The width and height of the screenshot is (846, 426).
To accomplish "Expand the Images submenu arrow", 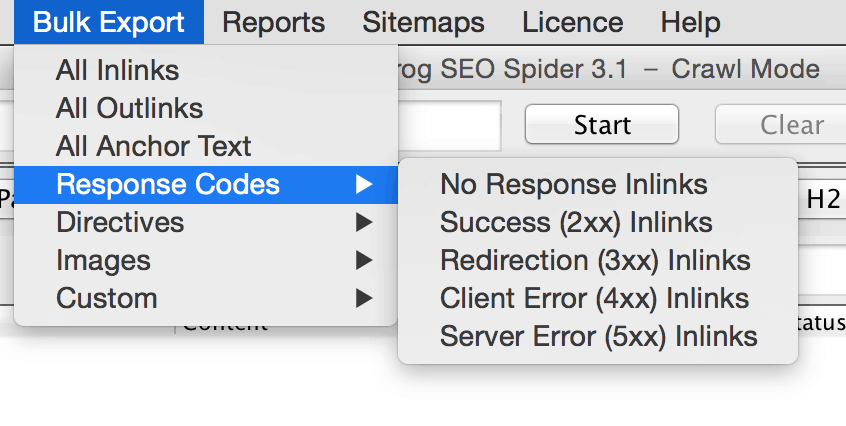I will tap(365, 260).
